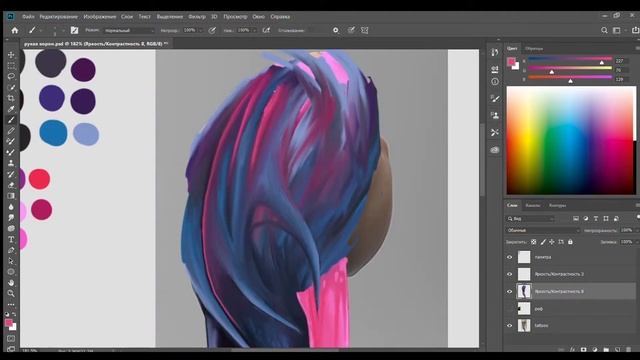
Task: Switch to the 'Образцы' swatches tab
Action: (534, 49)
